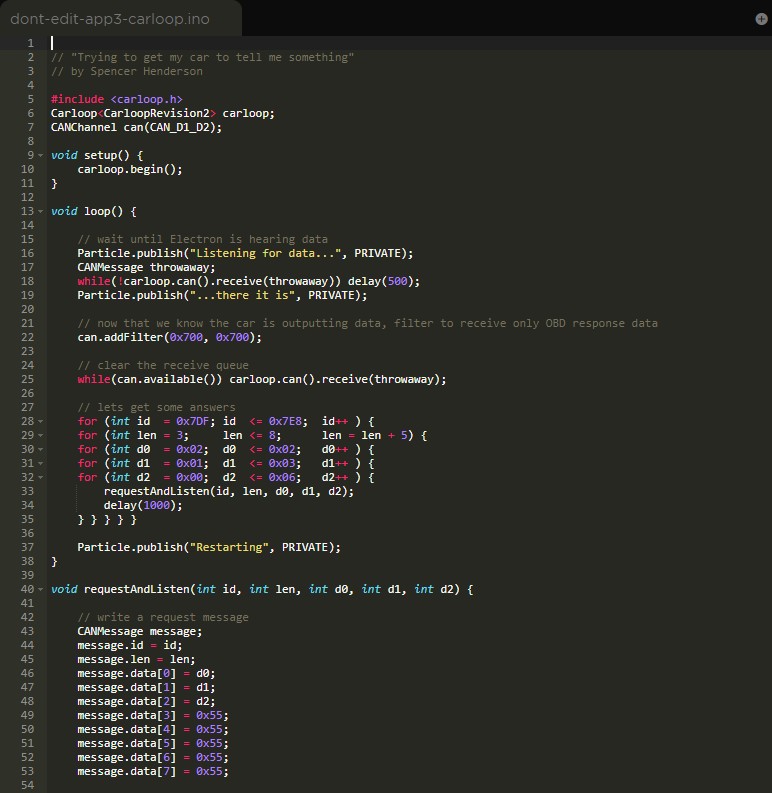
Task: Click 'message.data[3] = 0x55;' line
Action: (x=153, y=716)
